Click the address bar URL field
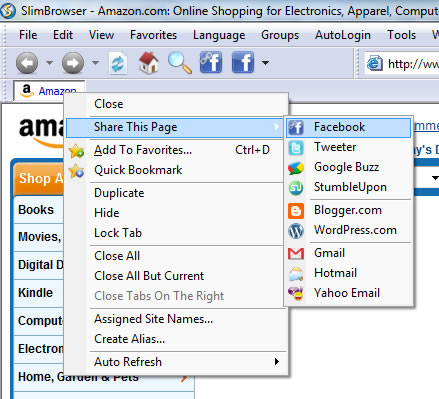Image resolution: width=439 pixels, height=399 pixels. pyautogui.click(x=402, y=63)
